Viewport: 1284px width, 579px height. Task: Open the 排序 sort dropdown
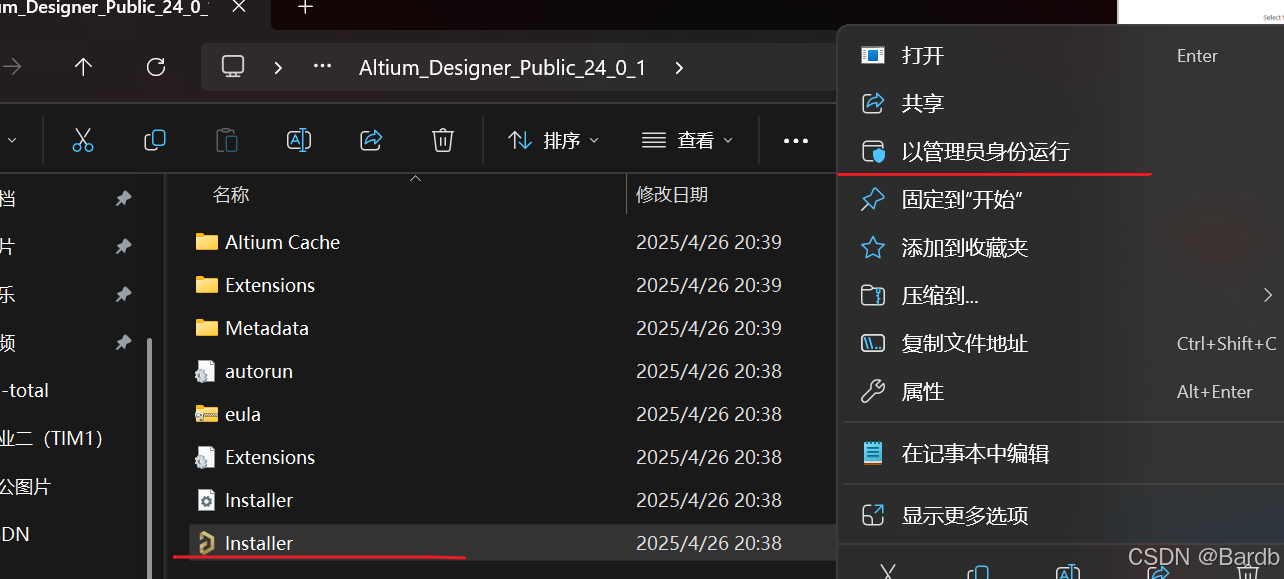[553, 141]
